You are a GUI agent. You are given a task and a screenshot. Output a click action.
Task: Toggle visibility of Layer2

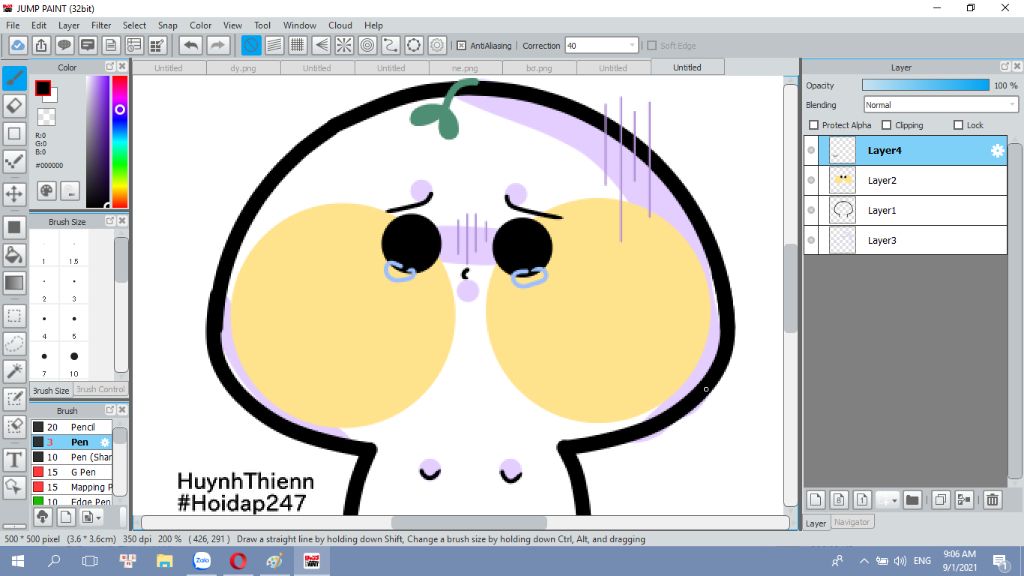coord(811,180)
